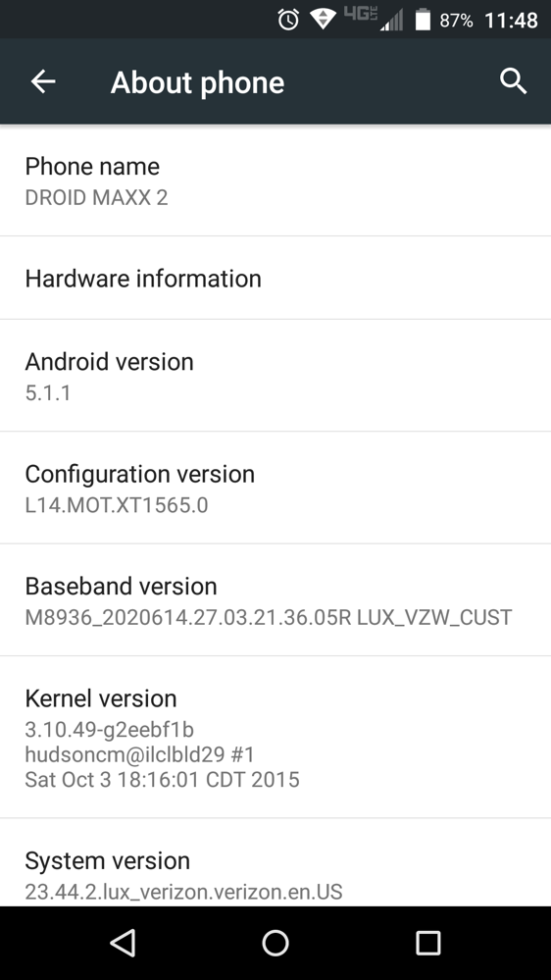The image size is (551, 980).
Task: Tap the System version entry
Action: pos(276,862)
